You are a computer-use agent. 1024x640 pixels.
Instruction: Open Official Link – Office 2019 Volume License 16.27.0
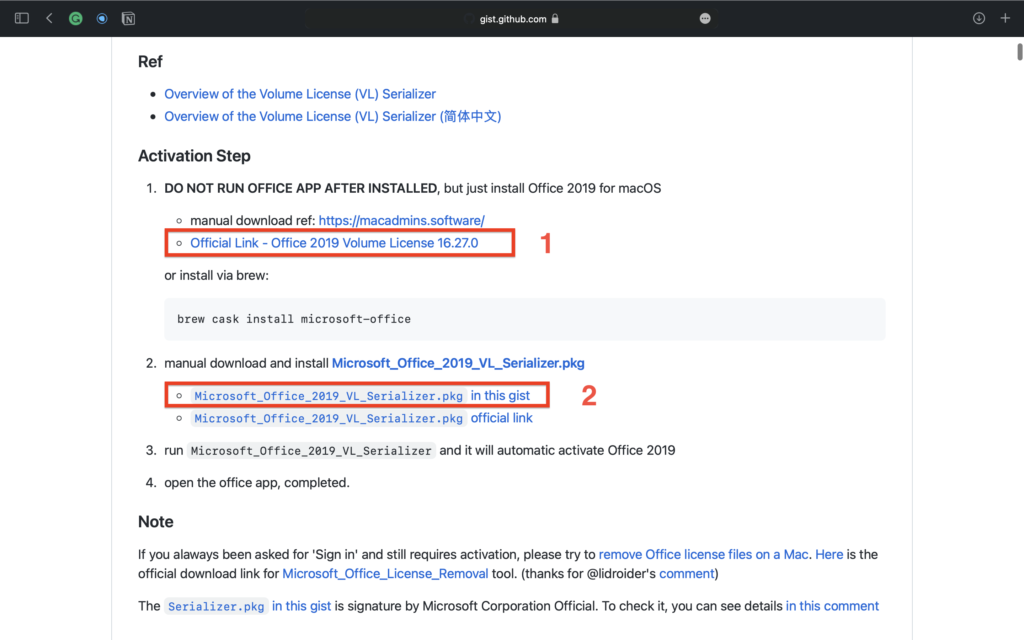pos(334,243)
